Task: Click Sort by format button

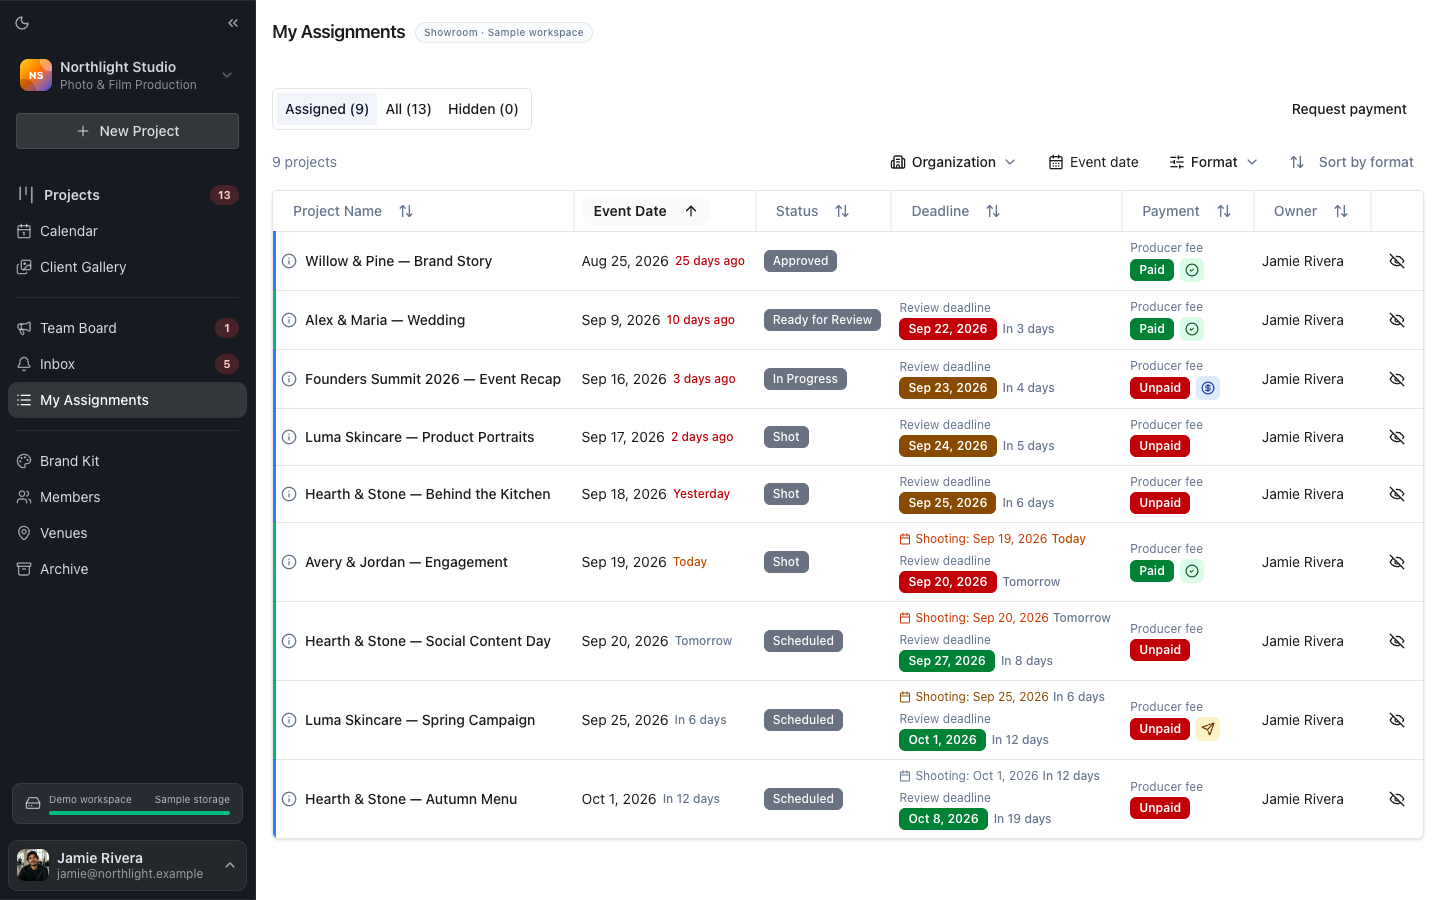Action: (x=1352, y=162)
